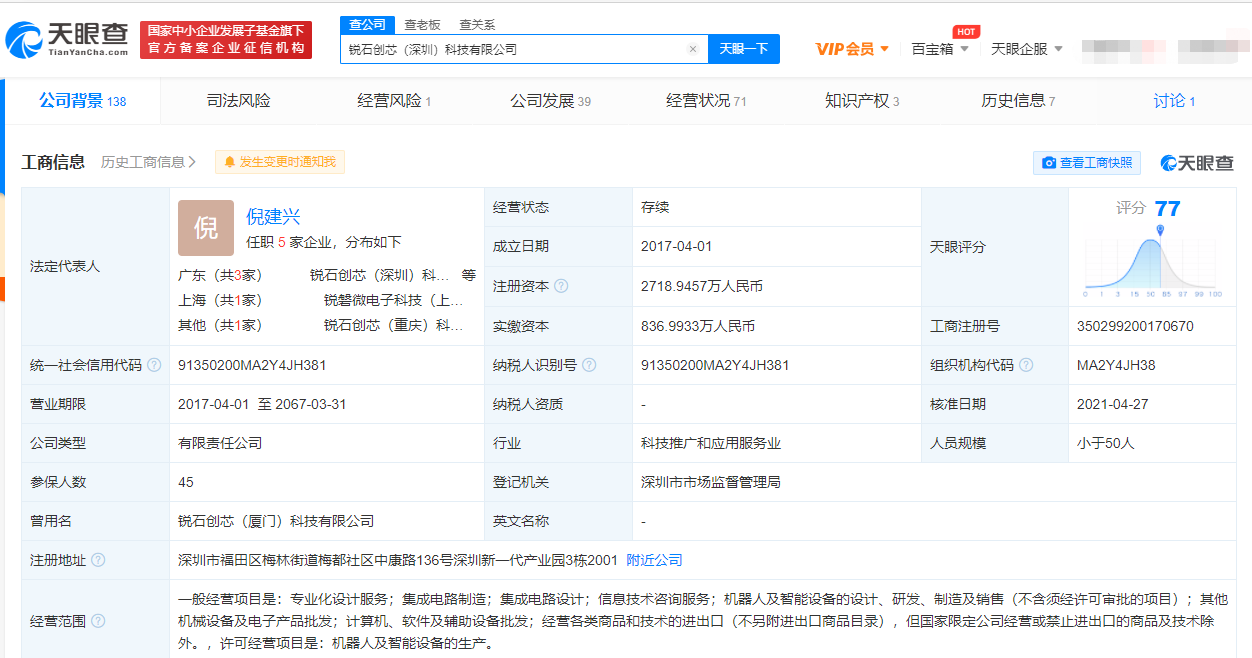Click the 附近公司 link
1252x658 pixels.
(x=655, y=560)
